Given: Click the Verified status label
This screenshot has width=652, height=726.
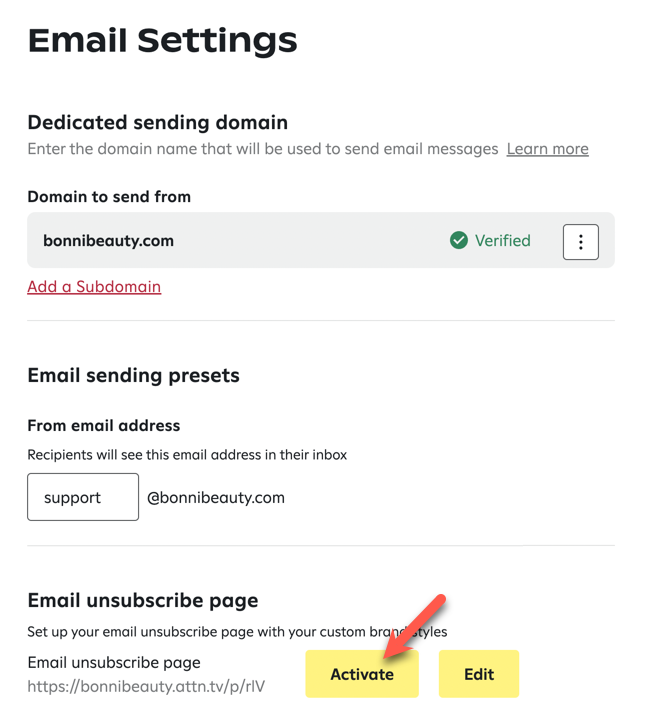Looking at the screenshot, I should tap(502, 240).
